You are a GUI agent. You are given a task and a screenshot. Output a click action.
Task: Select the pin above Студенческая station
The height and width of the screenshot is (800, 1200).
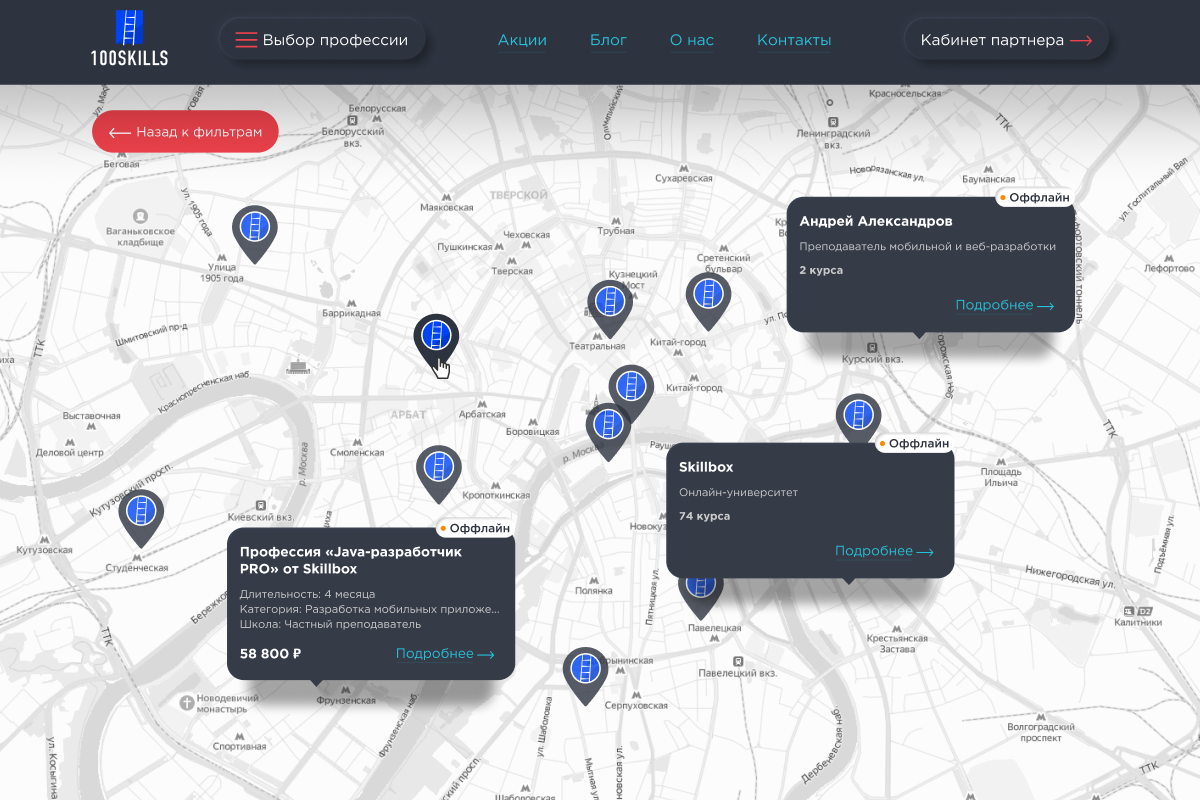click(x=141, y=512)
